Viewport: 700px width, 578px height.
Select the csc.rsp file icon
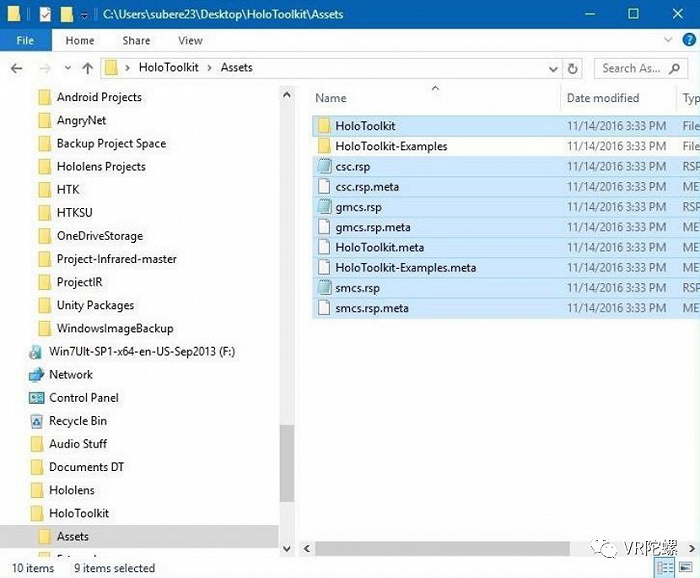click(x=323, y=167)
